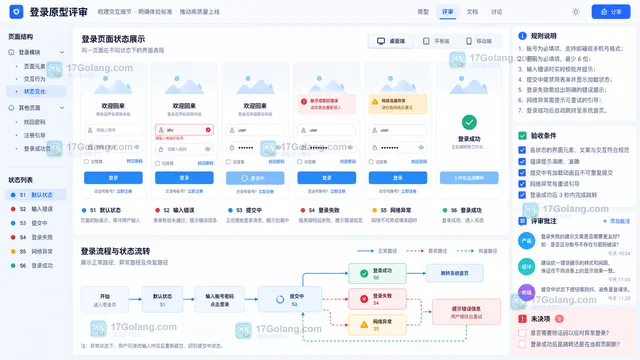Screen dimensions: 640x360
Task: Click the 登录中 loading button in S3 card
Action: [x=255, y=178]
